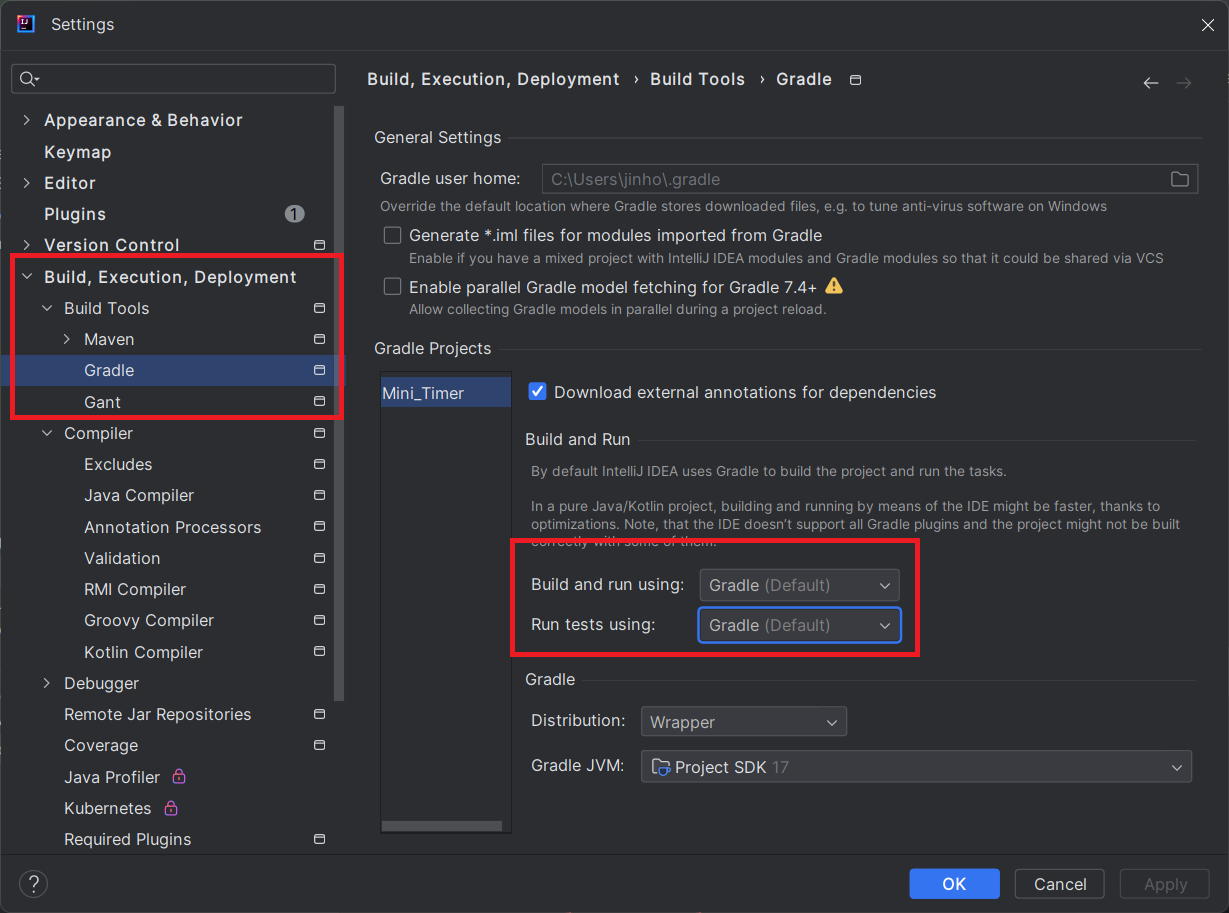The image size is (1229, 913).
Task: Click the folder browse icon for Gradle user home
Action: pyautogui.click(x=1180, y=179)
